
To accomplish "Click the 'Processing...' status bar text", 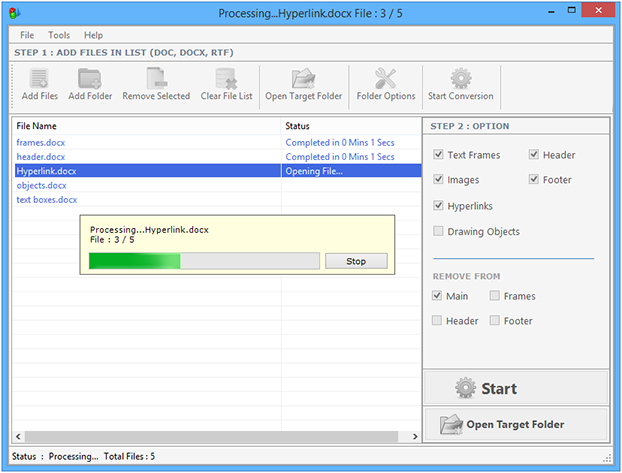I will [x=73, y=456].
